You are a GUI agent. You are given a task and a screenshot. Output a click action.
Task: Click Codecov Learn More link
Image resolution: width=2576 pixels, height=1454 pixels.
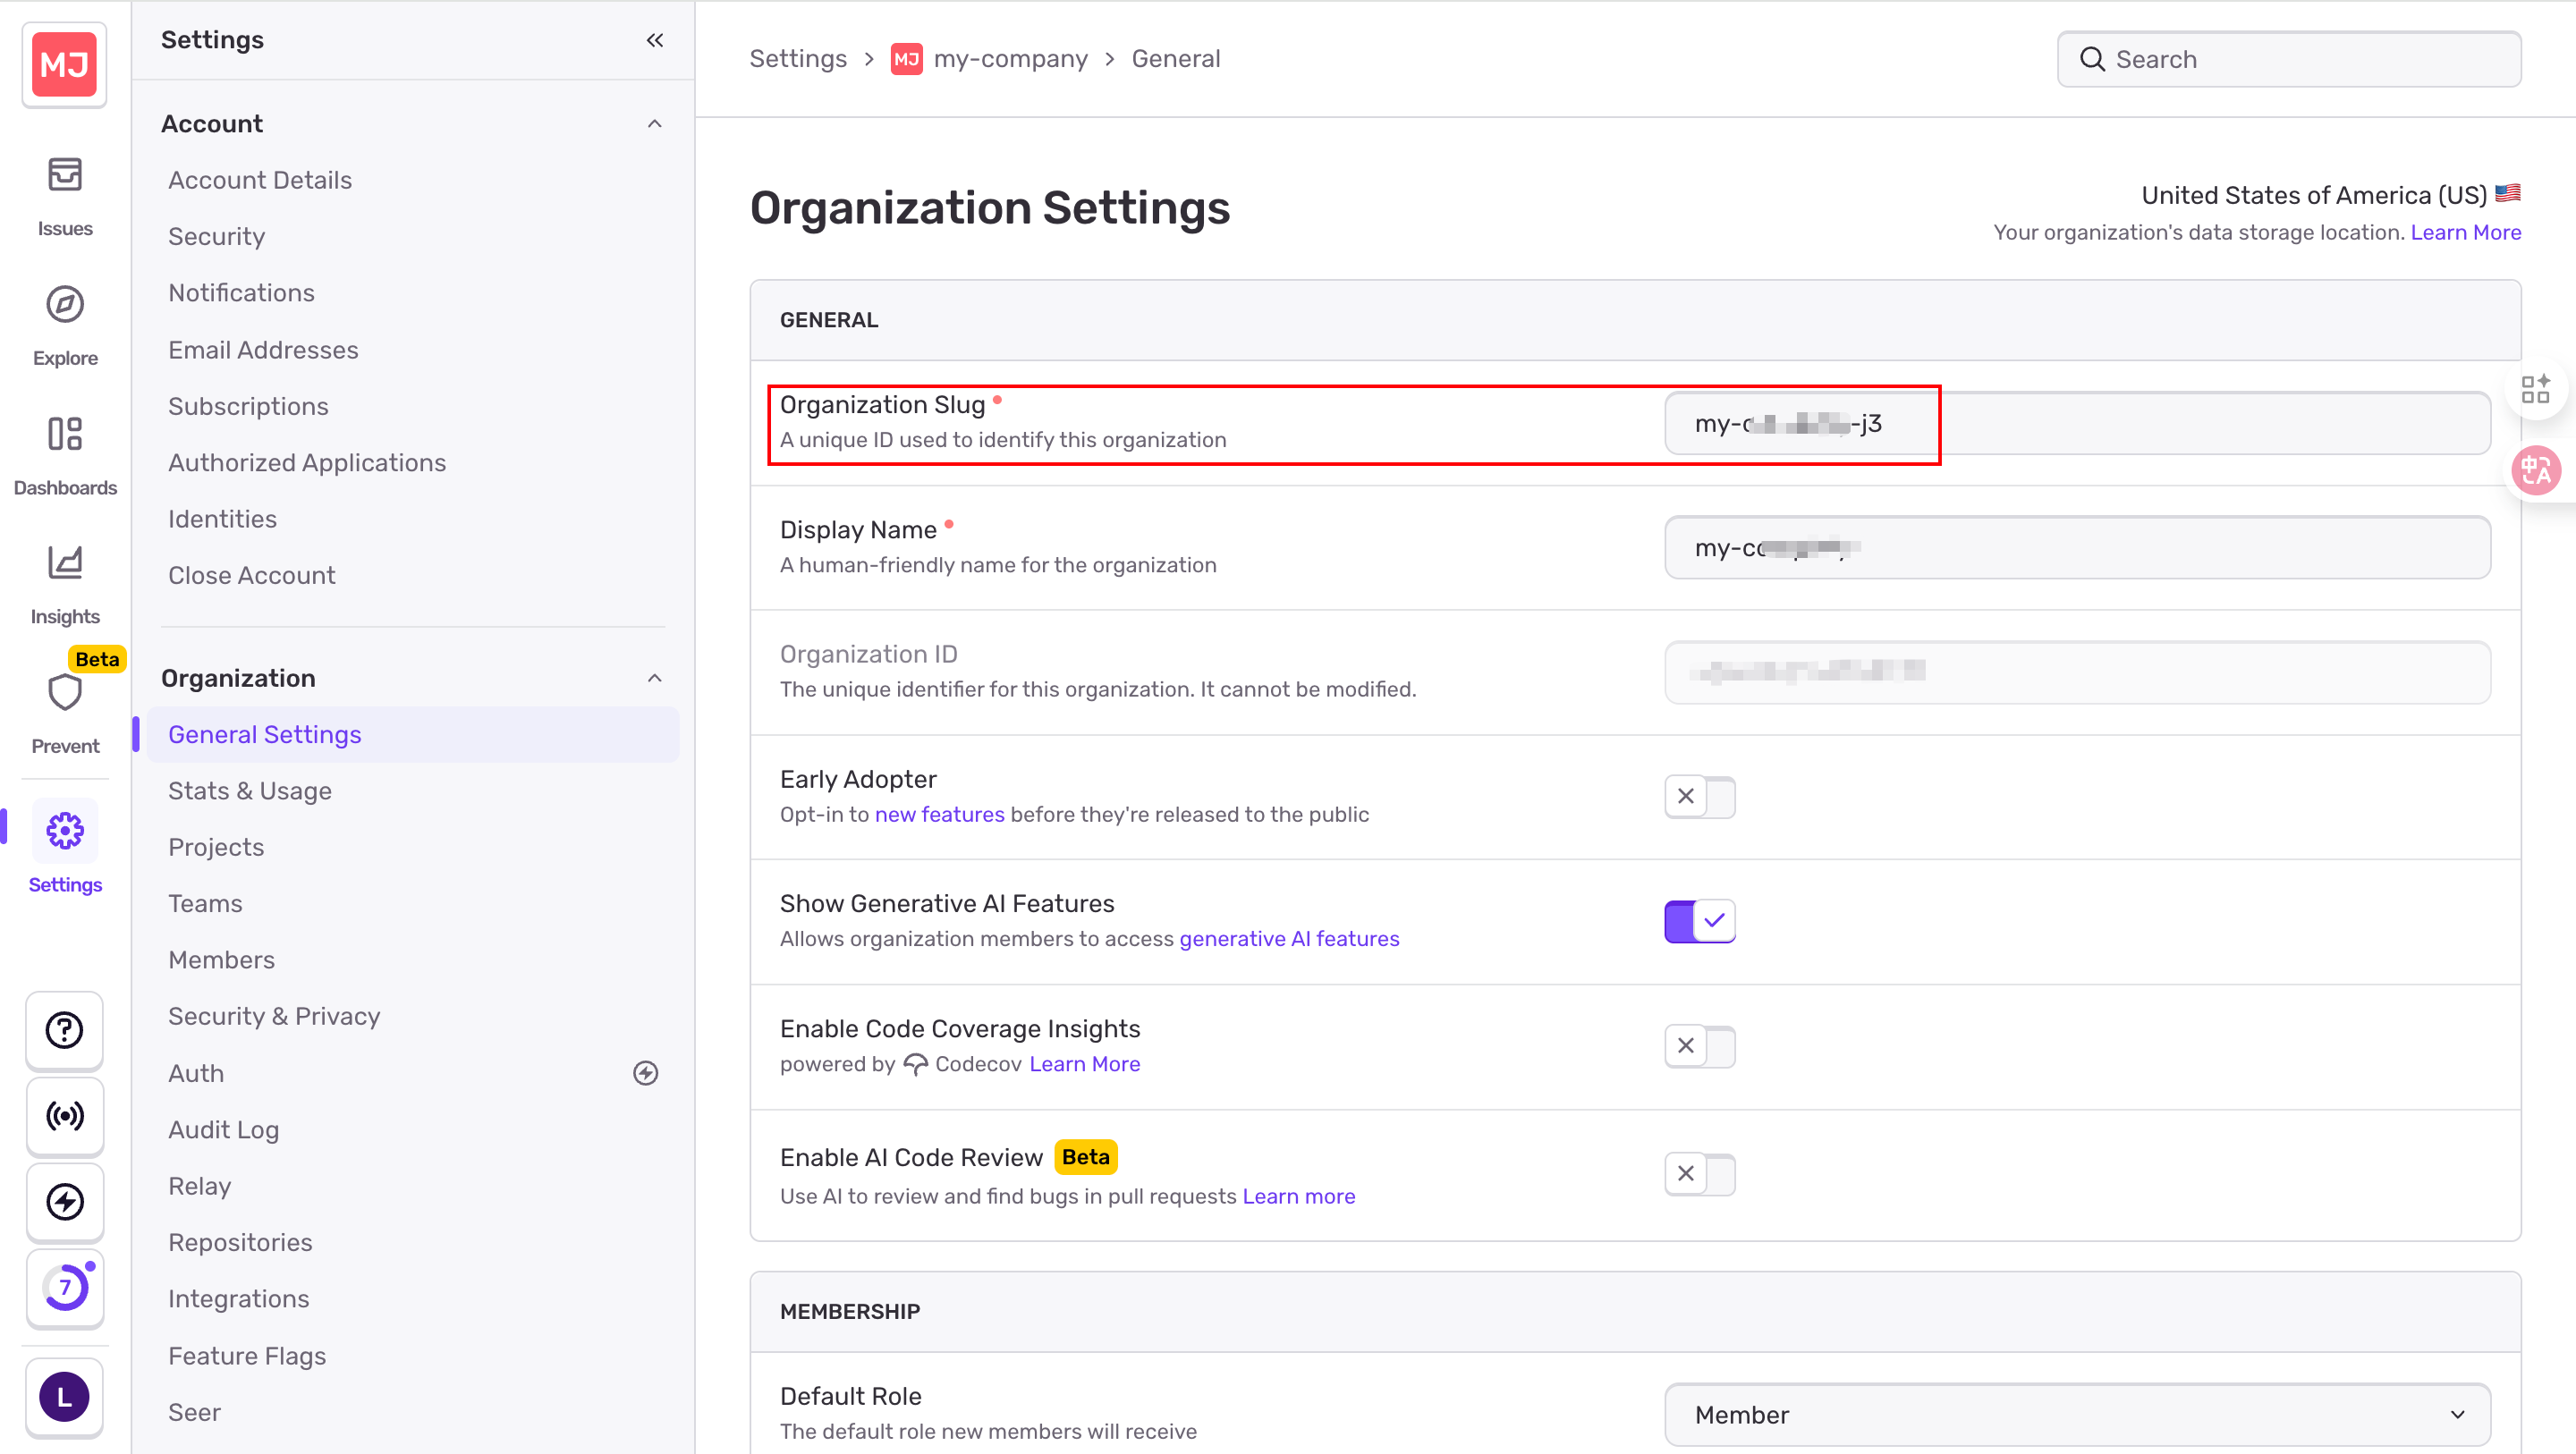coord(1084,1064)
